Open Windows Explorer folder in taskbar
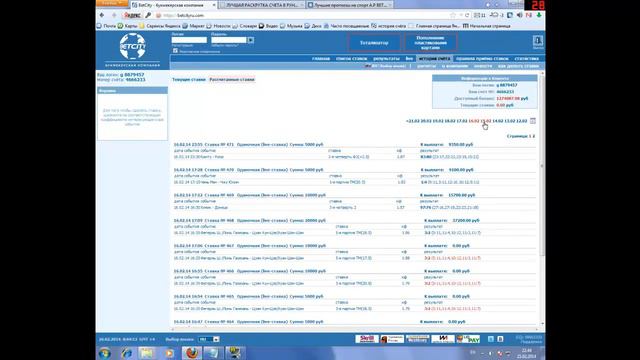 coord(147,353)
